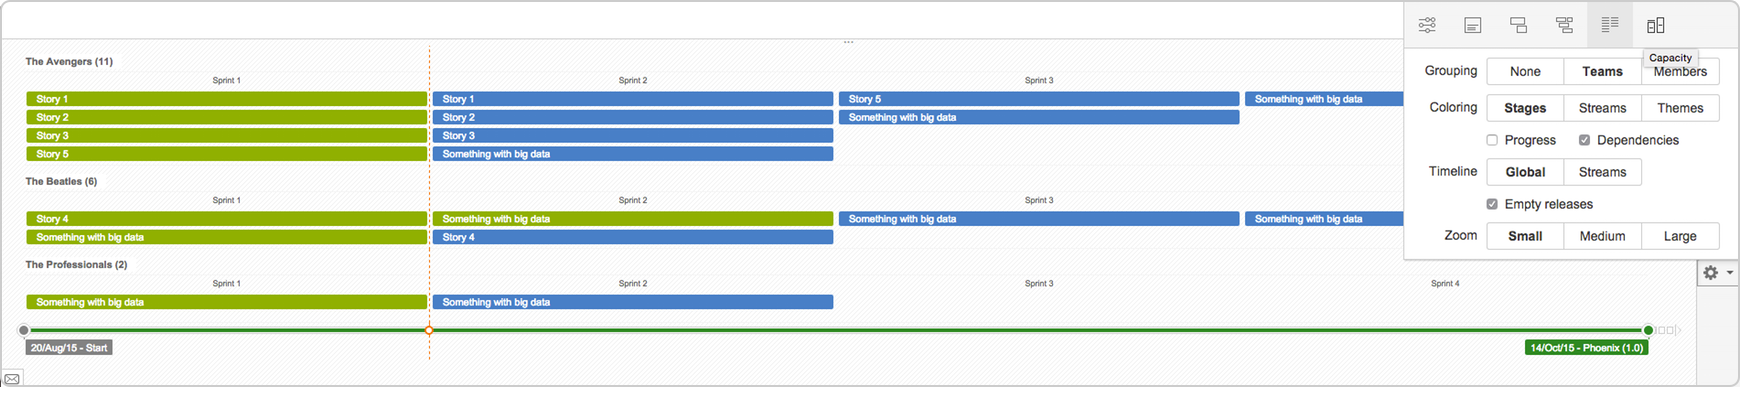Click the text columns view icon
Image resolution: width=1740 pixels, height=395 pixels.
pyautogui.click(x=1610, y=24)
